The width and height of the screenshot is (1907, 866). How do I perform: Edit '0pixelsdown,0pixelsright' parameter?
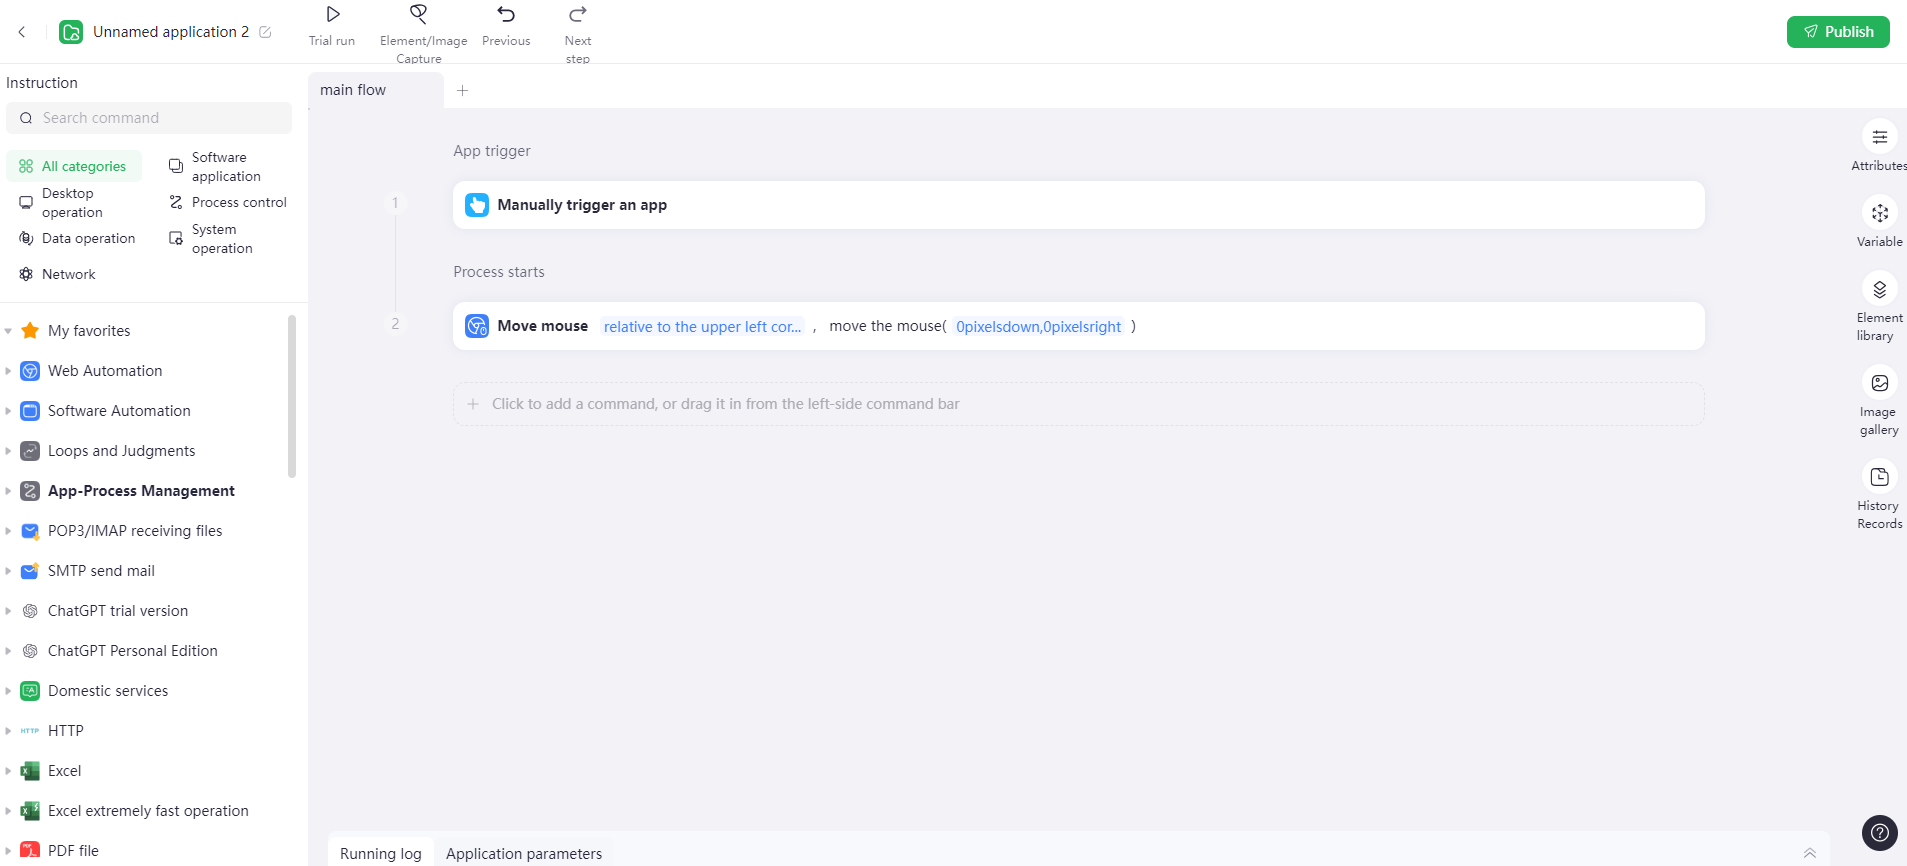(x=1038, y=326)
